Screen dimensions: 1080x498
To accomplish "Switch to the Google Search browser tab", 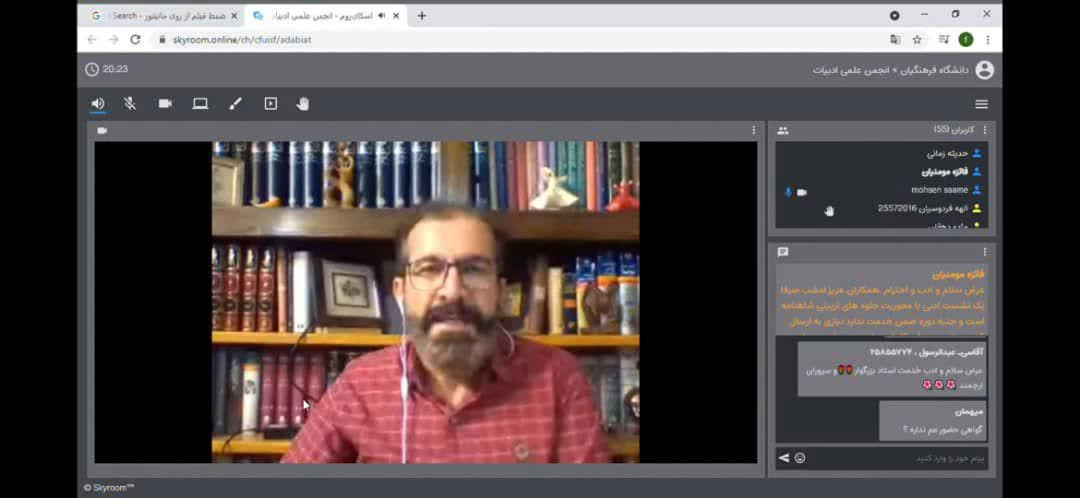I will point(160,16).
